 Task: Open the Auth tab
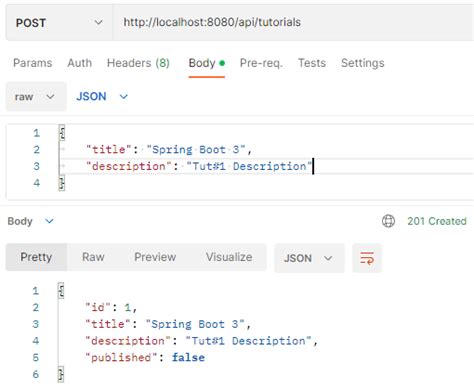pyautogui.click(x=80, y=63)
